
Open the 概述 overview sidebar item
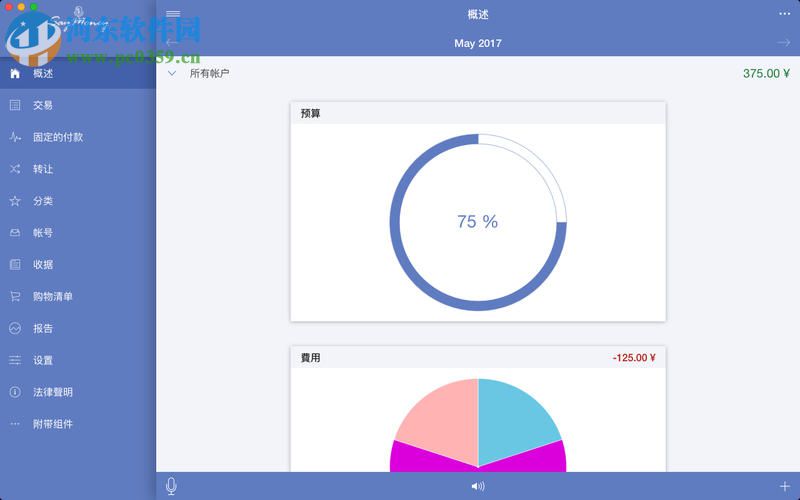tap(78, 73)
